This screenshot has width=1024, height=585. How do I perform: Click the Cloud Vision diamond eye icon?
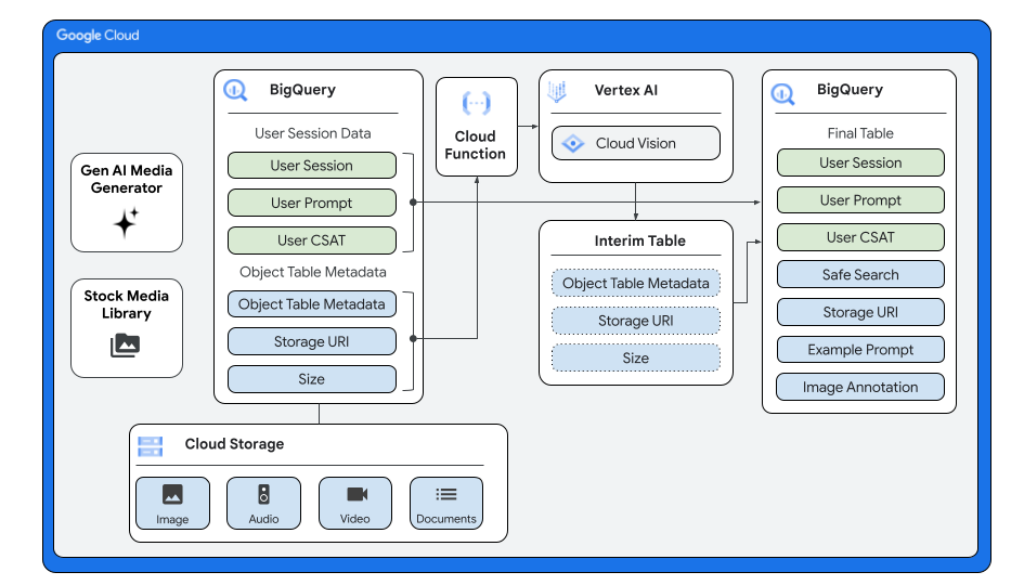[573, 143]
